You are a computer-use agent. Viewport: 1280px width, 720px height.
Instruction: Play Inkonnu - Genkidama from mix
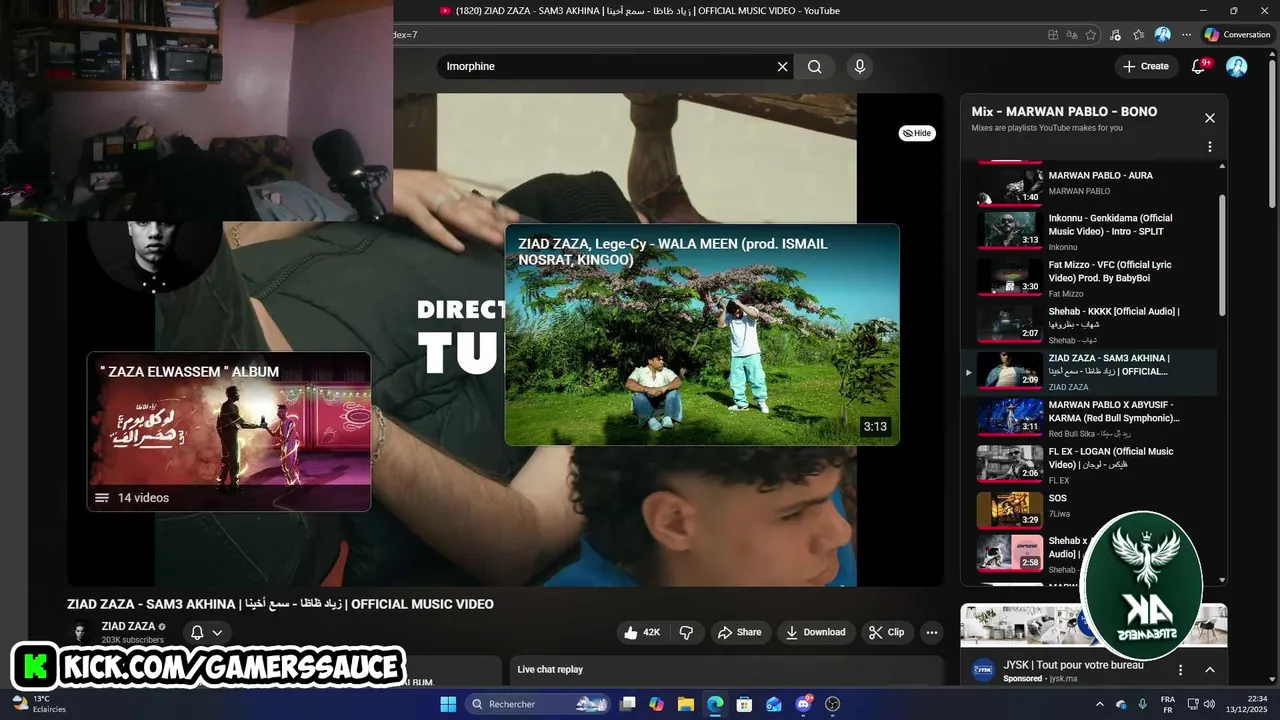[1094, 230]
